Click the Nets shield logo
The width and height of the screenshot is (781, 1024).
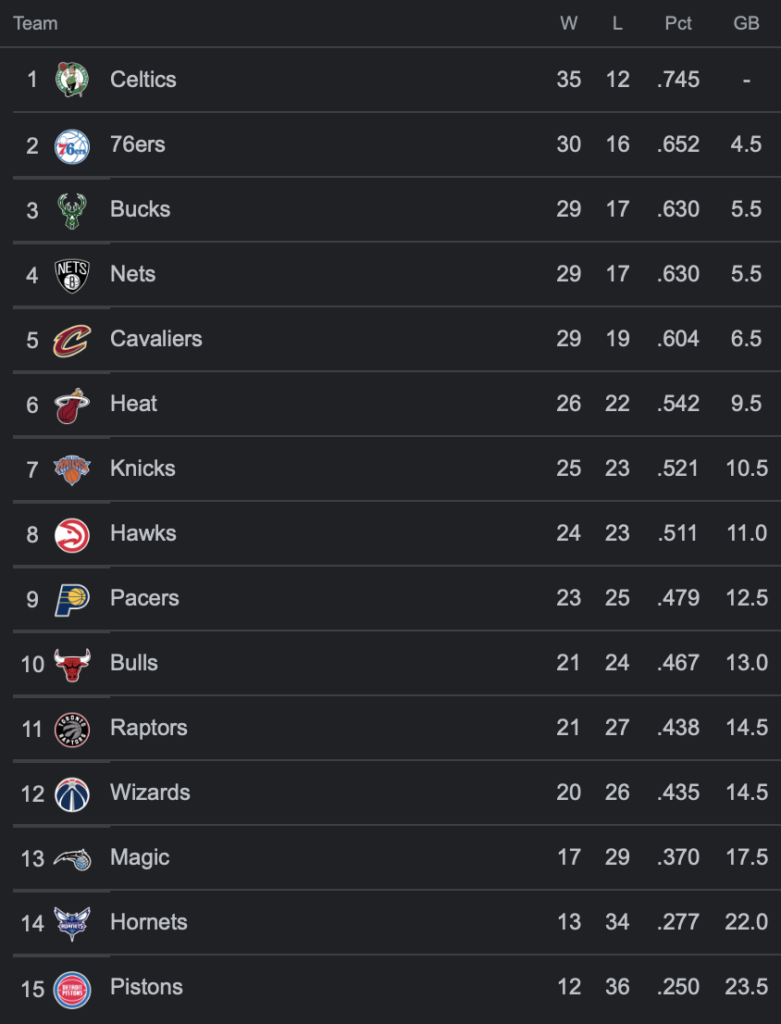(72, 276)
